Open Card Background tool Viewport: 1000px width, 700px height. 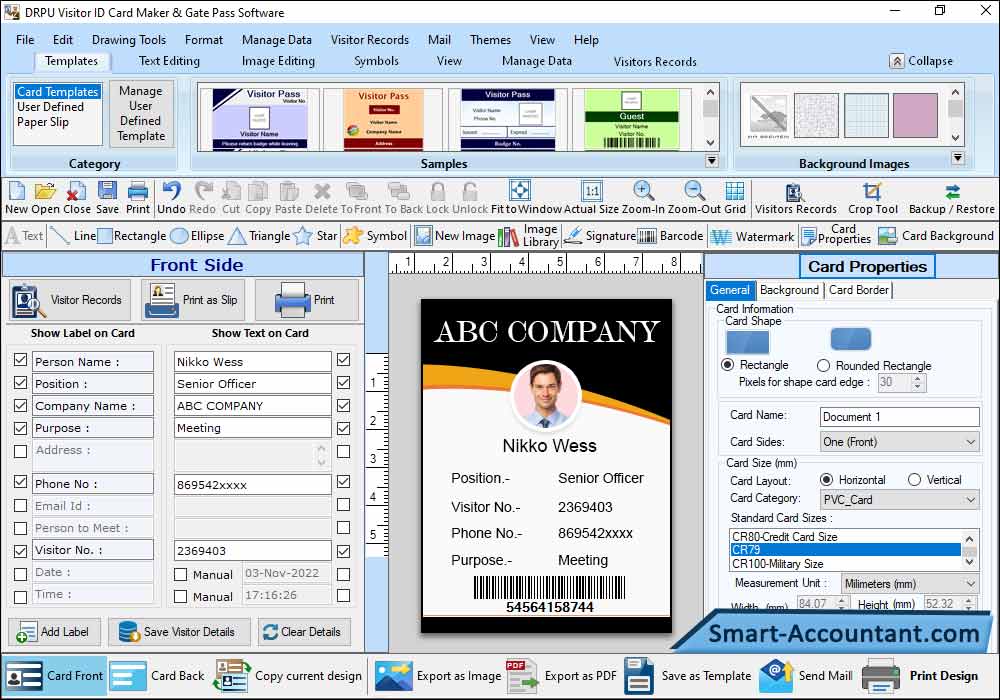tap(936, 236)
